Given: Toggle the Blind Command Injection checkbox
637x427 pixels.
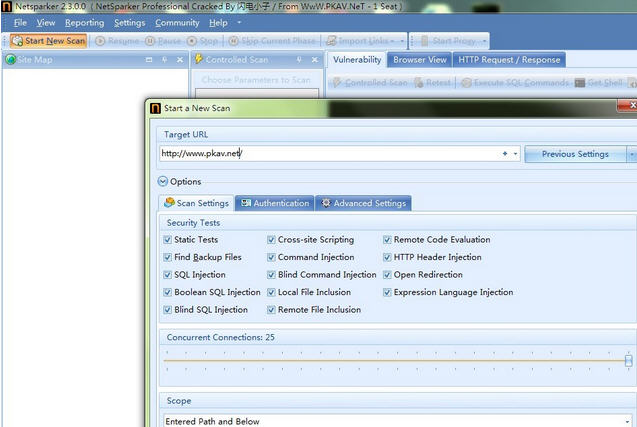Looking at the screenshot, I should pos(271,275).
